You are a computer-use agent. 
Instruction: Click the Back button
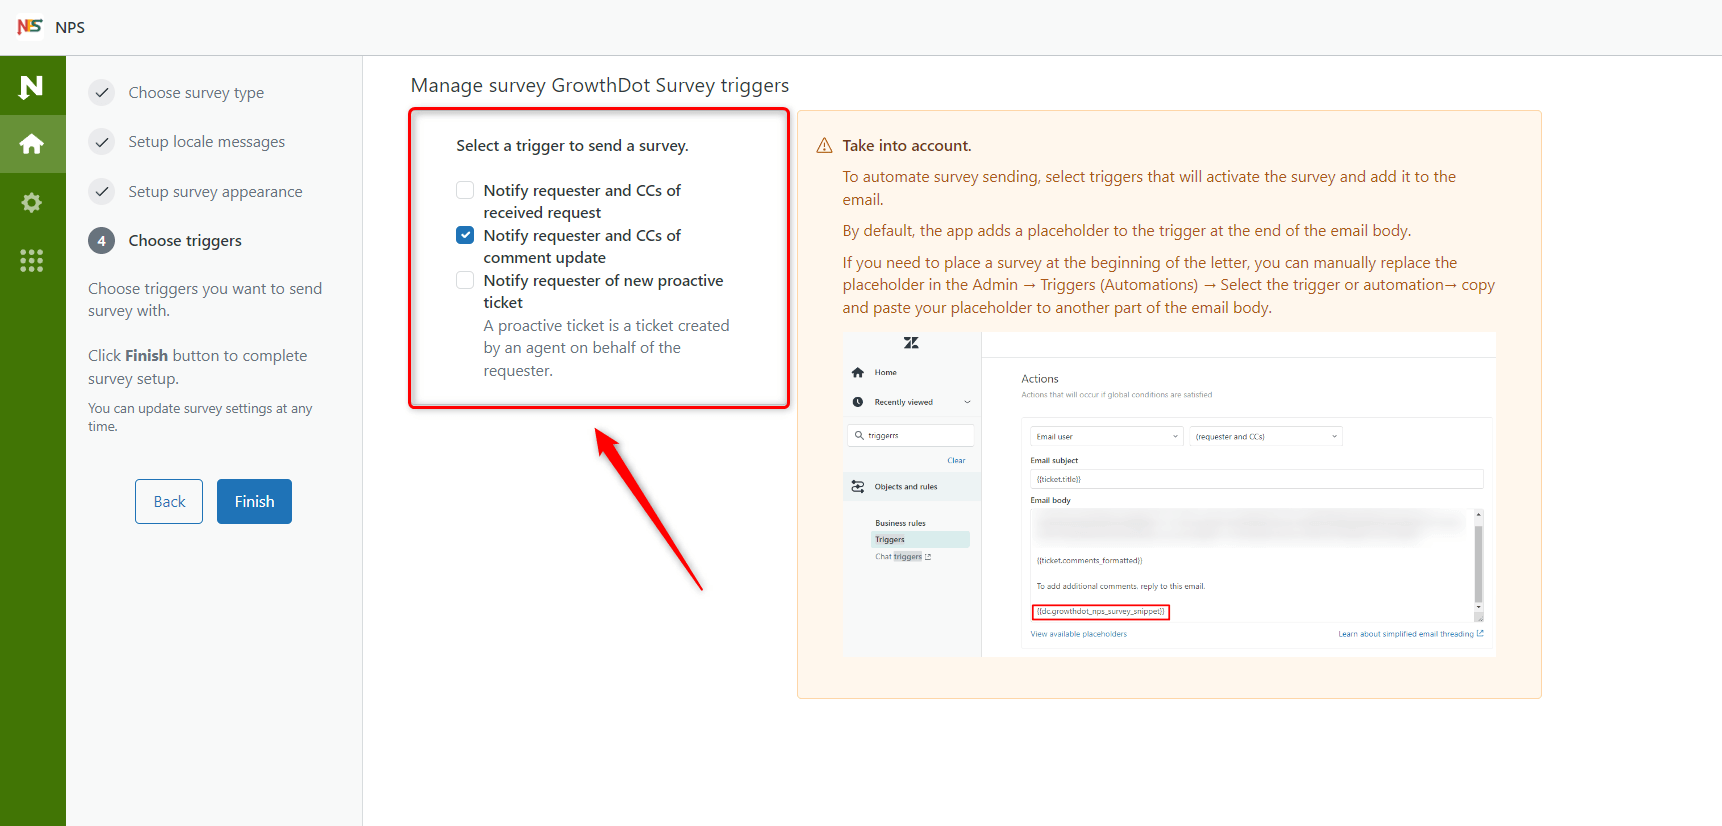169,502
